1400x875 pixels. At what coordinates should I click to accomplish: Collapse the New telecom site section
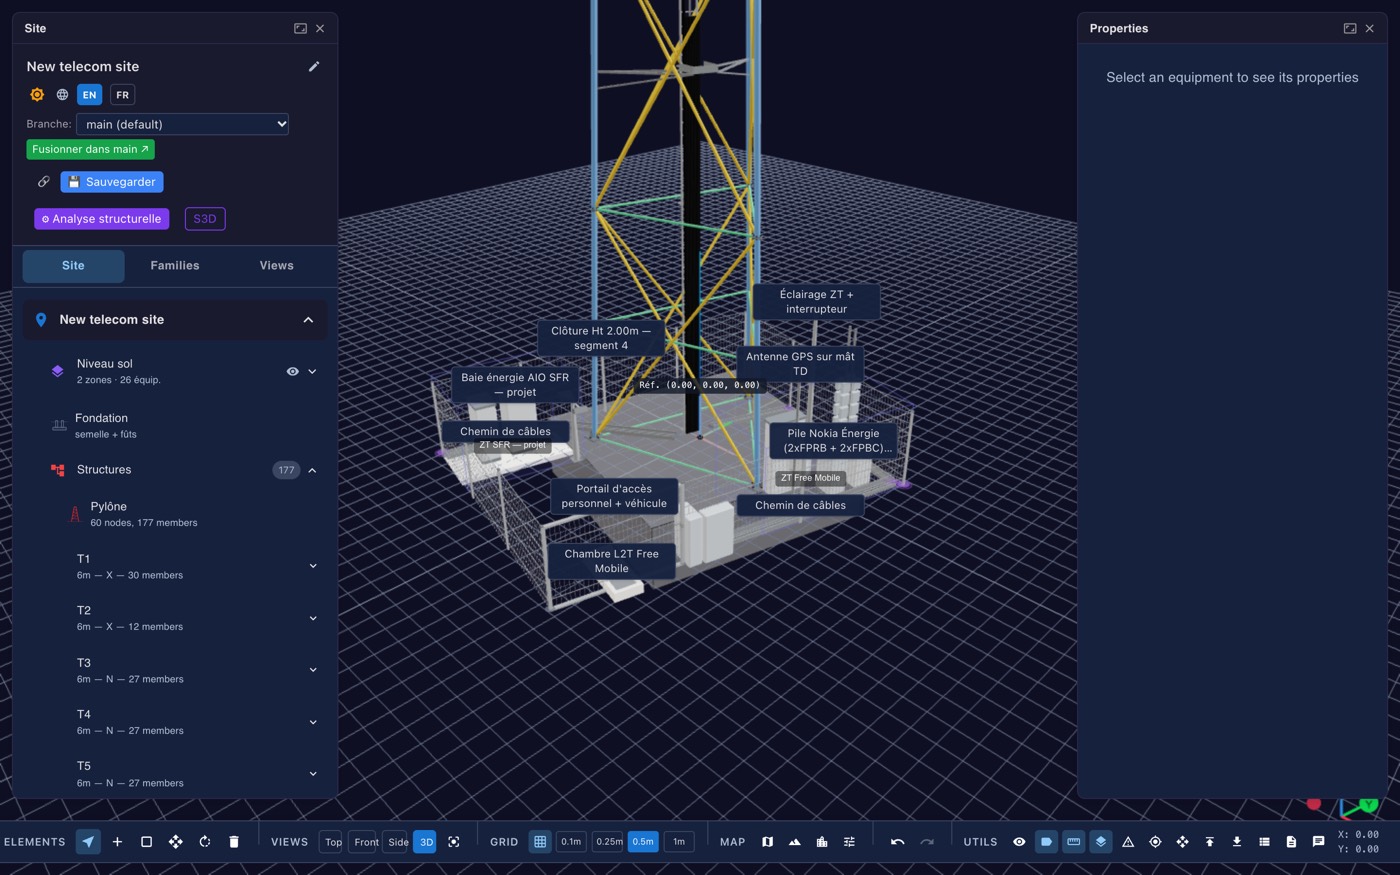[308, 320]
